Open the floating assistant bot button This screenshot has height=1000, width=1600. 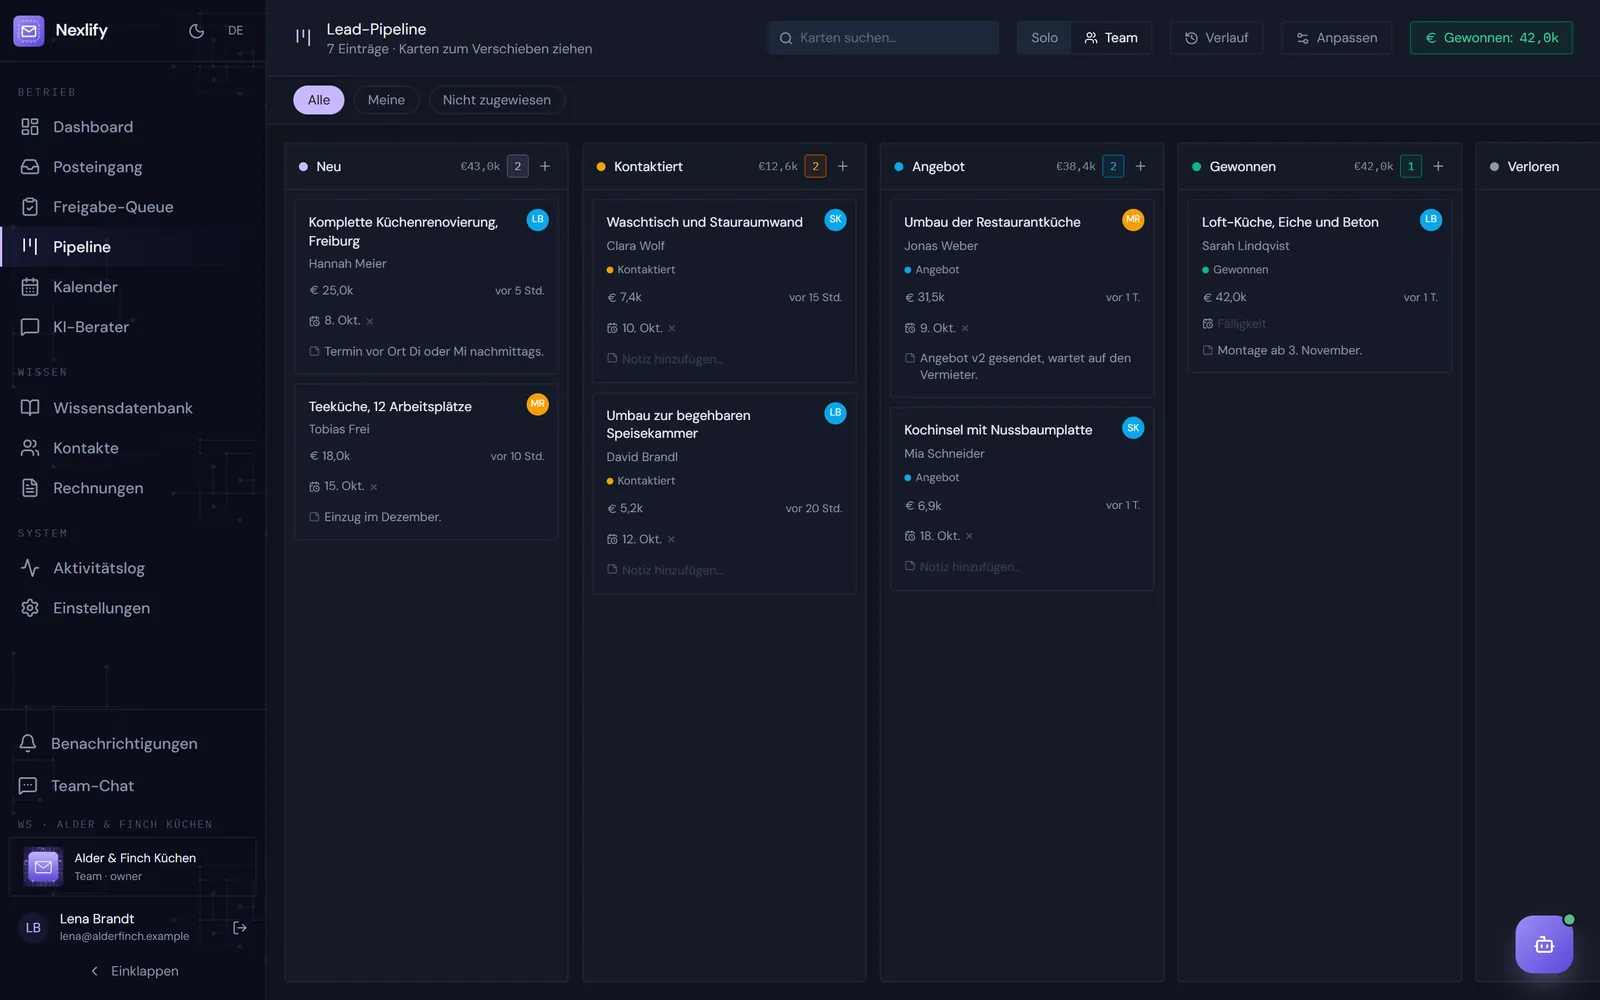(x=1544, y=944)
